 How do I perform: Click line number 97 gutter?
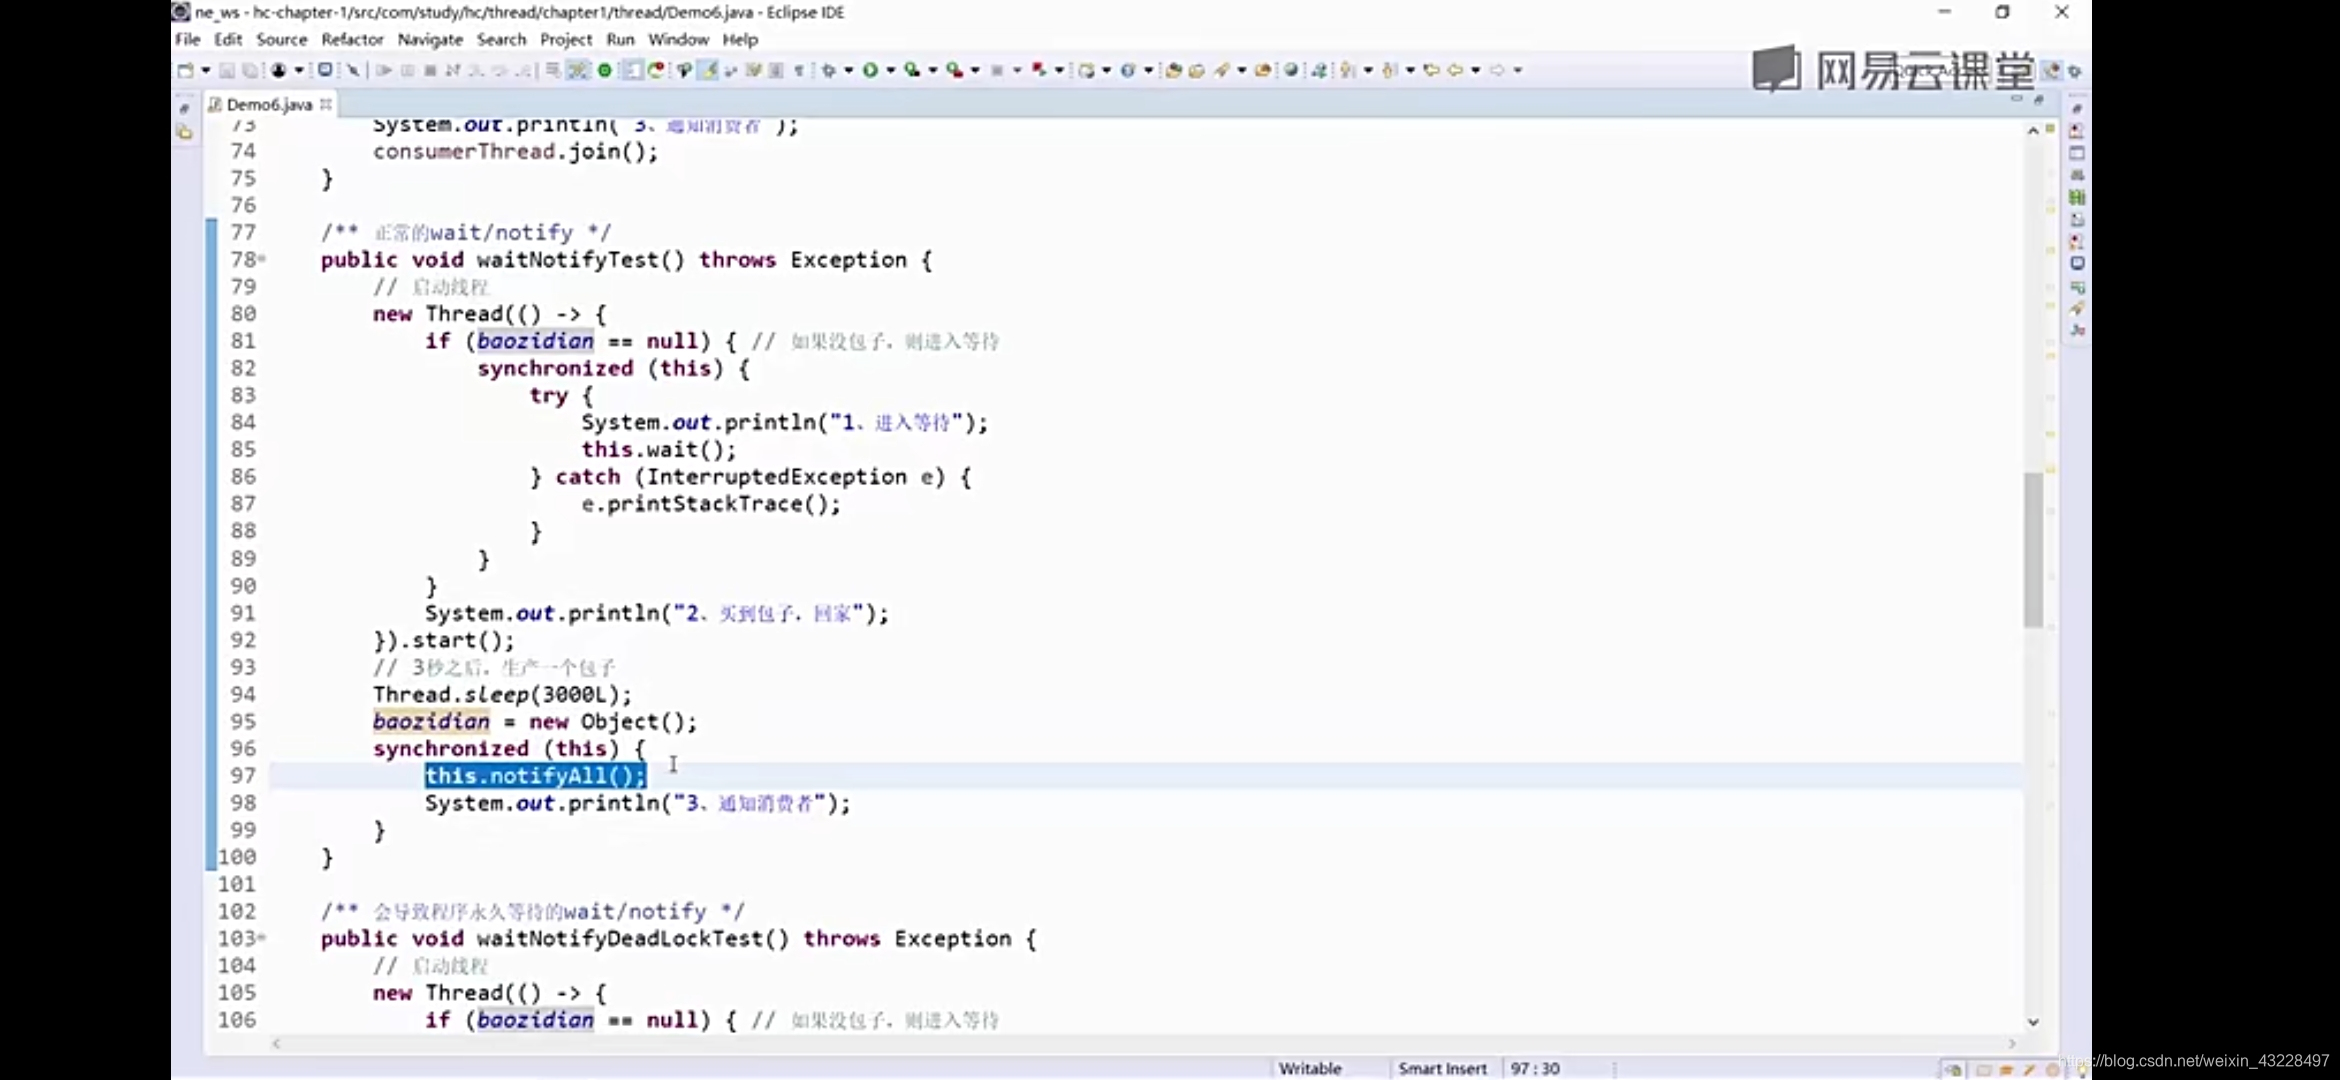(243, 776)
